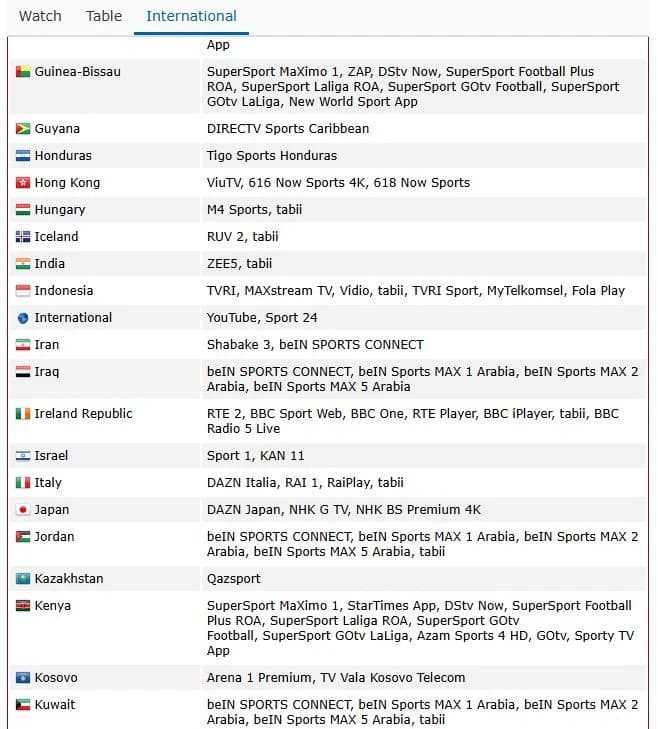
Task: Click the Kuwait flag icon
Action: coord(23,705)
